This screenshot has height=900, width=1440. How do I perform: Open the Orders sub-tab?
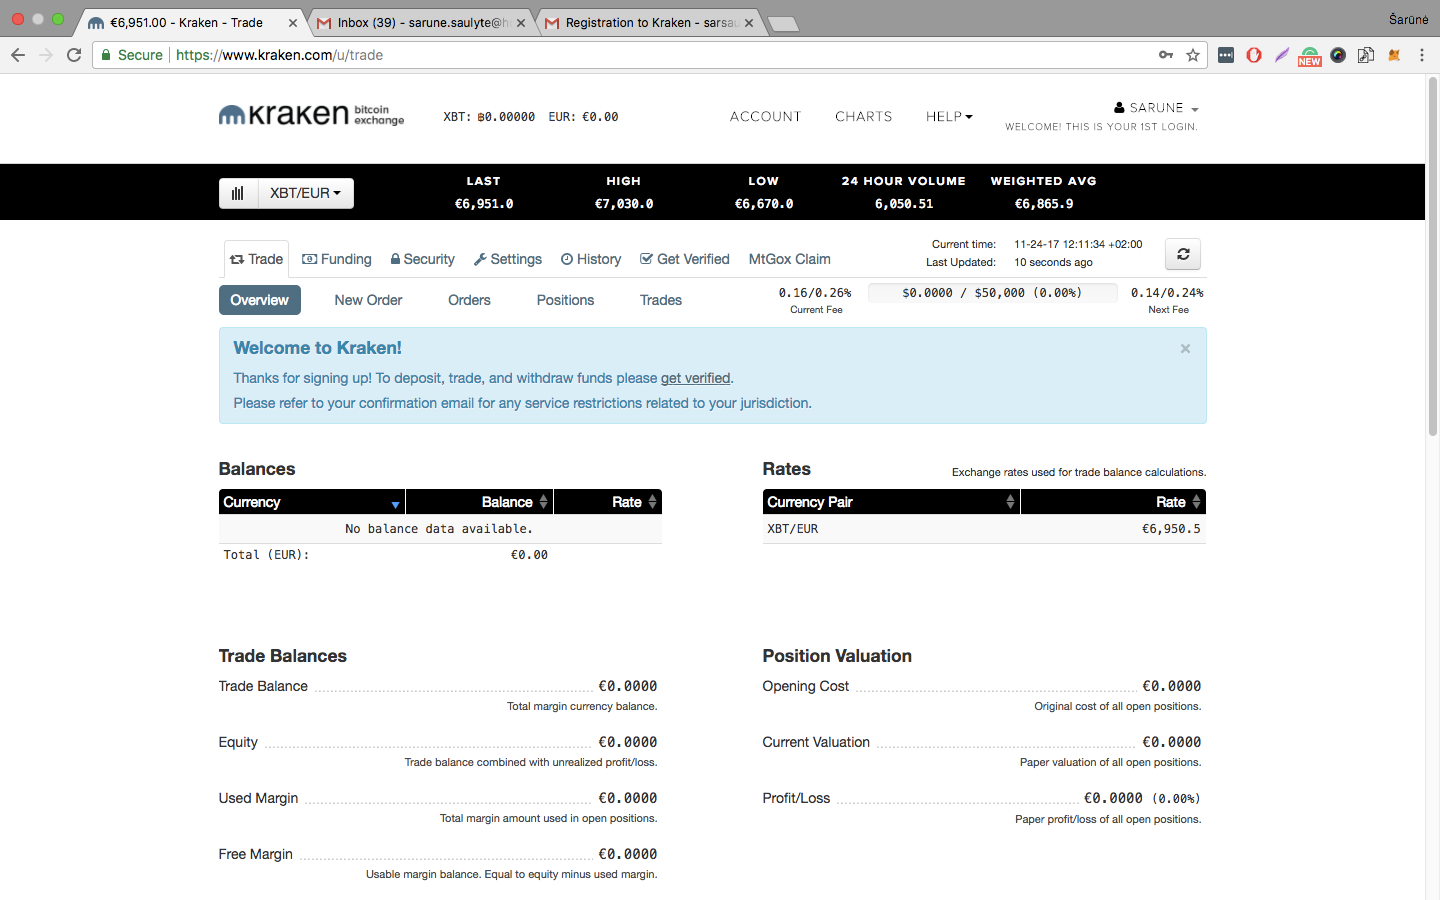[x=469, y=300]
